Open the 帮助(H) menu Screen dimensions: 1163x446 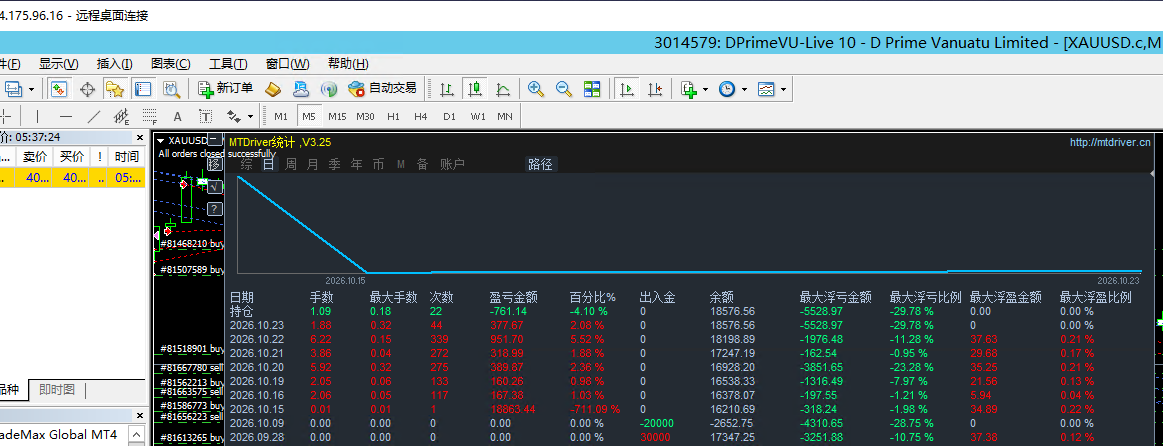pos(348,64)
